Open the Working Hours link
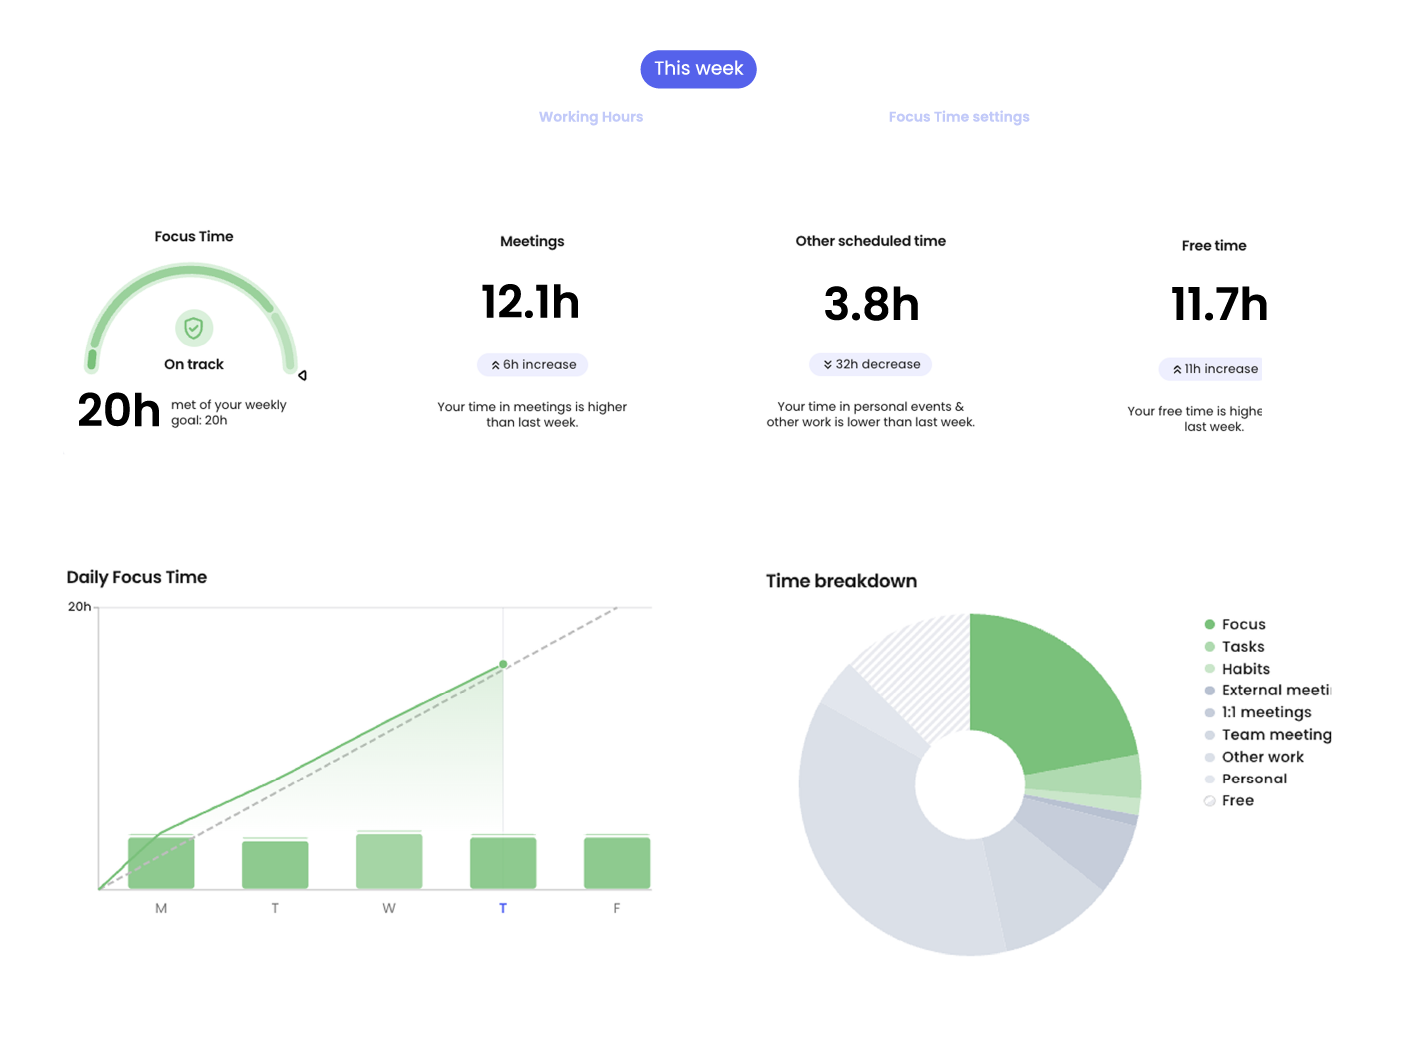 click(590, 117)
